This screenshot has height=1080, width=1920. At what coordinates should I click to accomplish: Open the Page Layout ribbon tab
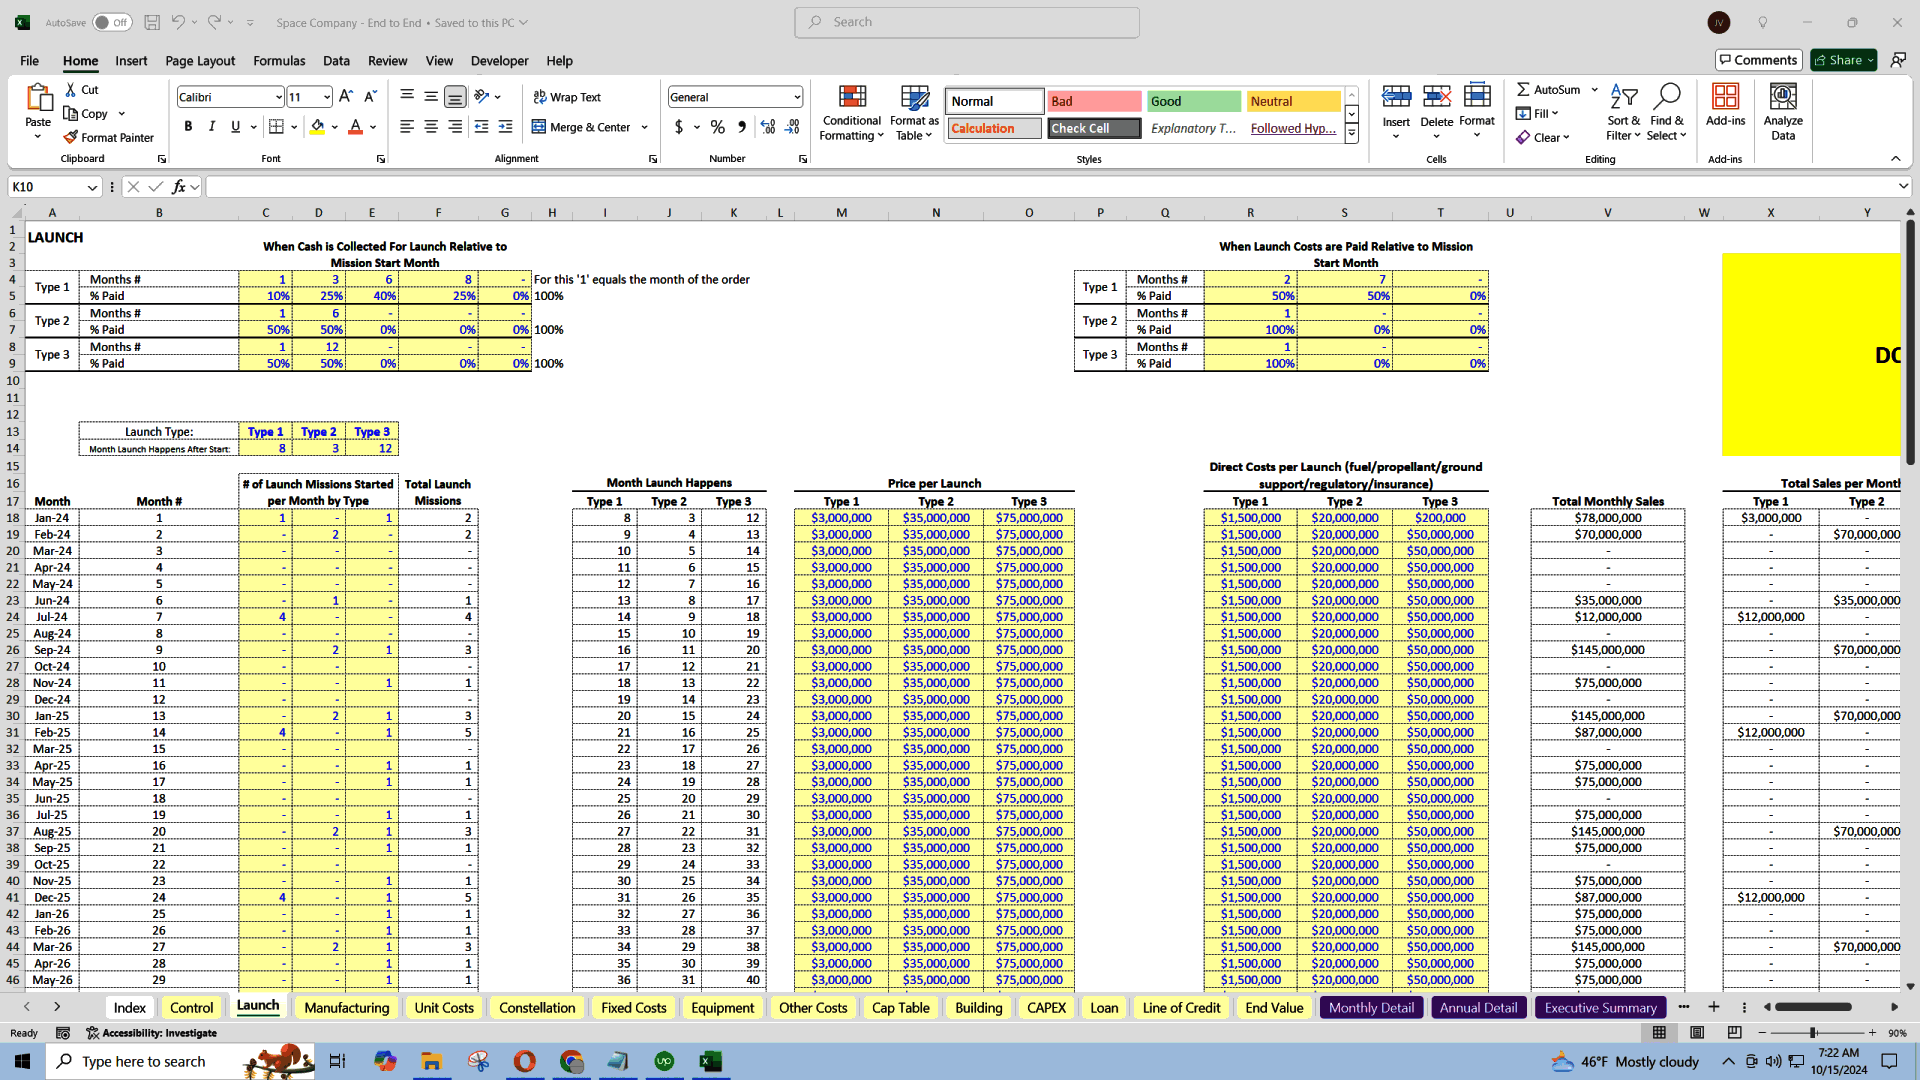(x=200, y=61)
